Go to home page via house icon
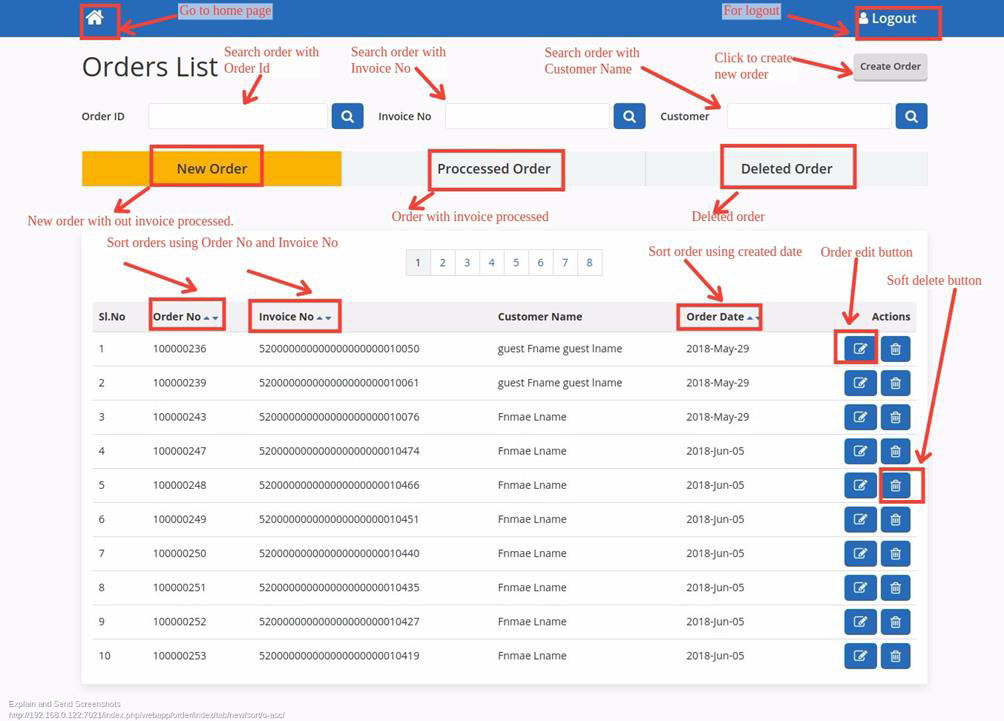This screenshot has height=721, width=1004. coord(95,18)
